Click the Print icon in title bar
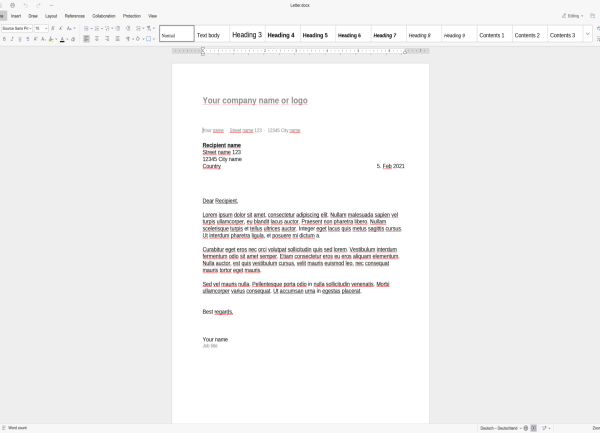 [13, 5]
